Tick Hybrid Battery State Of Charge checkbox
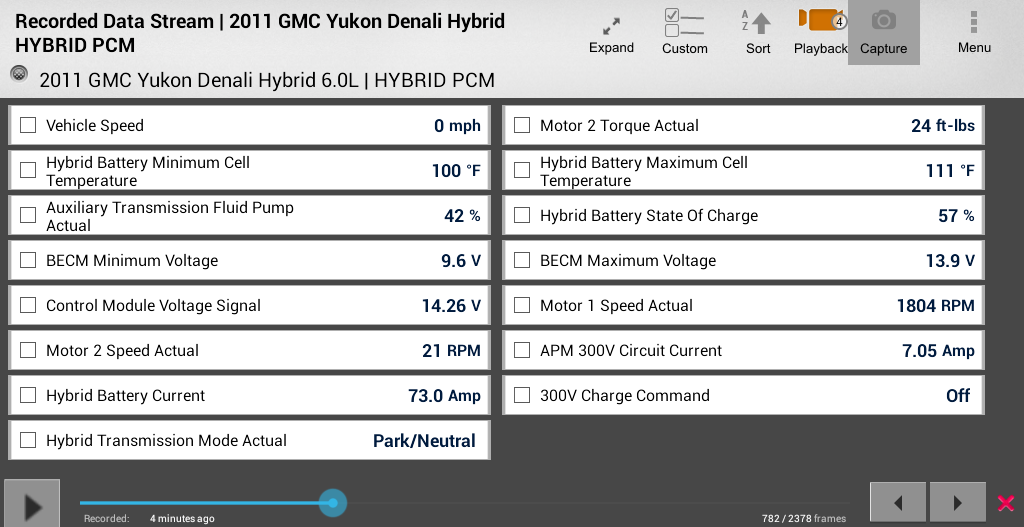The image size is (1024, 527). 522,216
